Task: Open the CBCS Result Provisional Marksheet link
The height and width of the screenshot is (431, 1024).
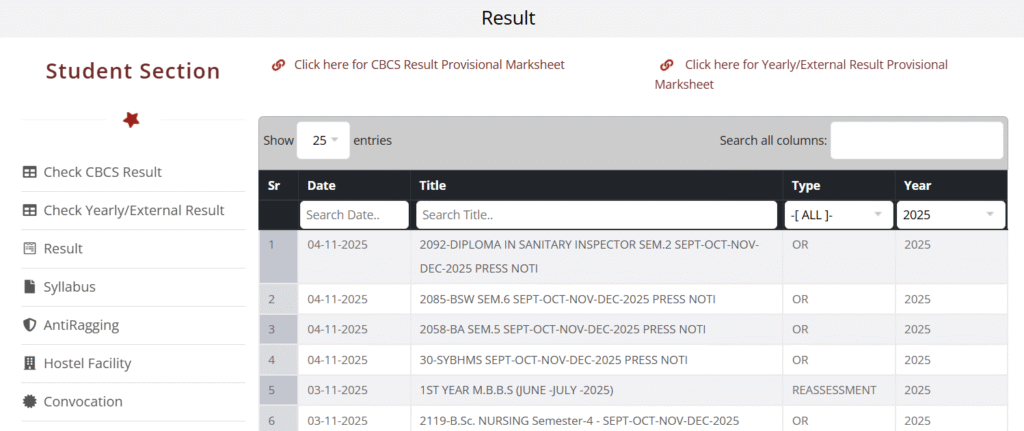Action: pos(429,65)
